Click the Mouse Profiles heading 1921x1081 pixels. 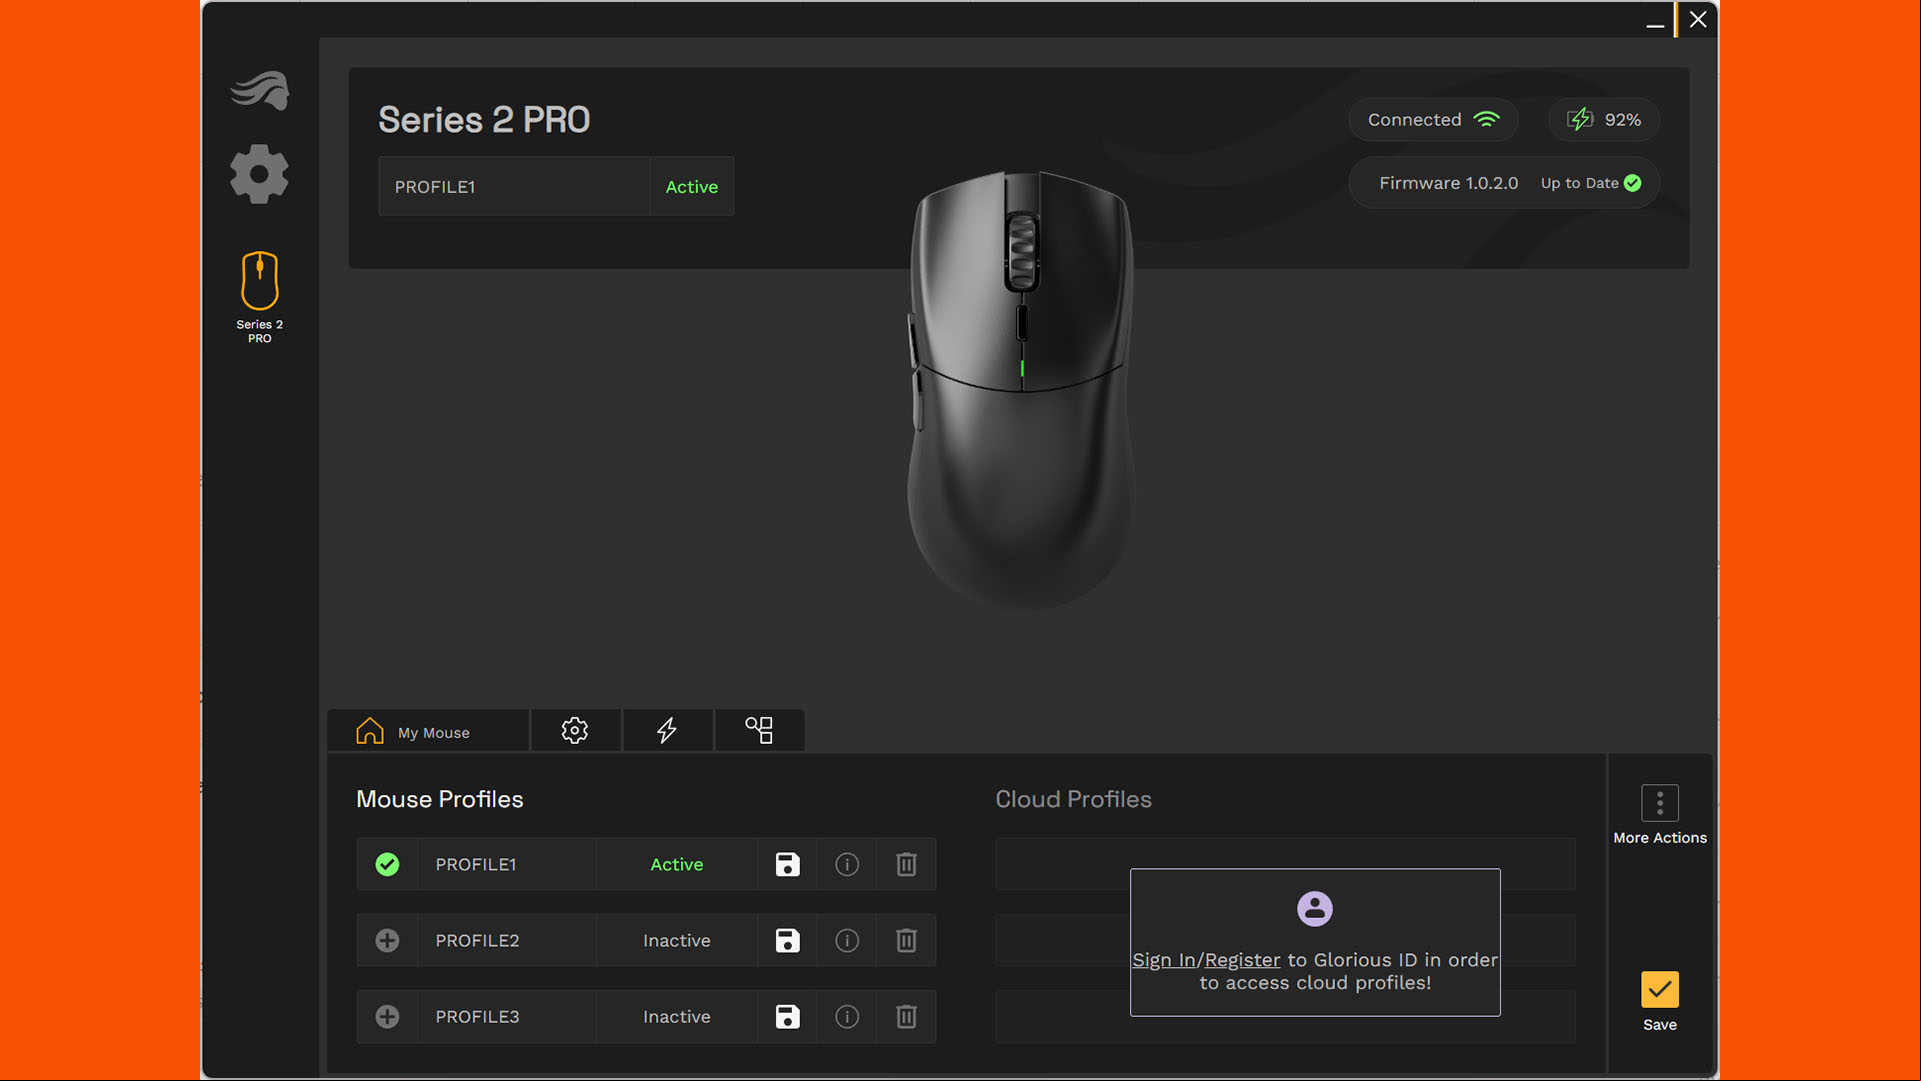[440, 799]
